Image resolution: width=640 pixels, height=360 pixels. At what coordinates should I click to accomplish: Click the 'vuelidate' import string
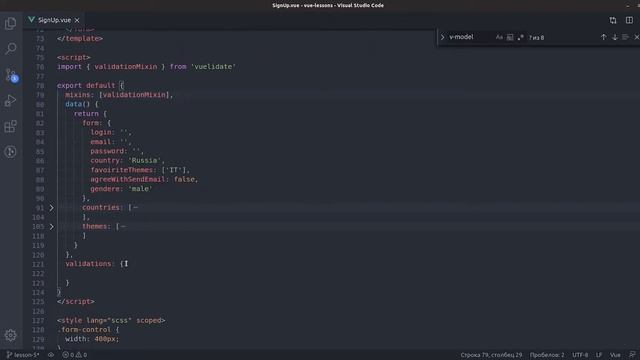213,67
